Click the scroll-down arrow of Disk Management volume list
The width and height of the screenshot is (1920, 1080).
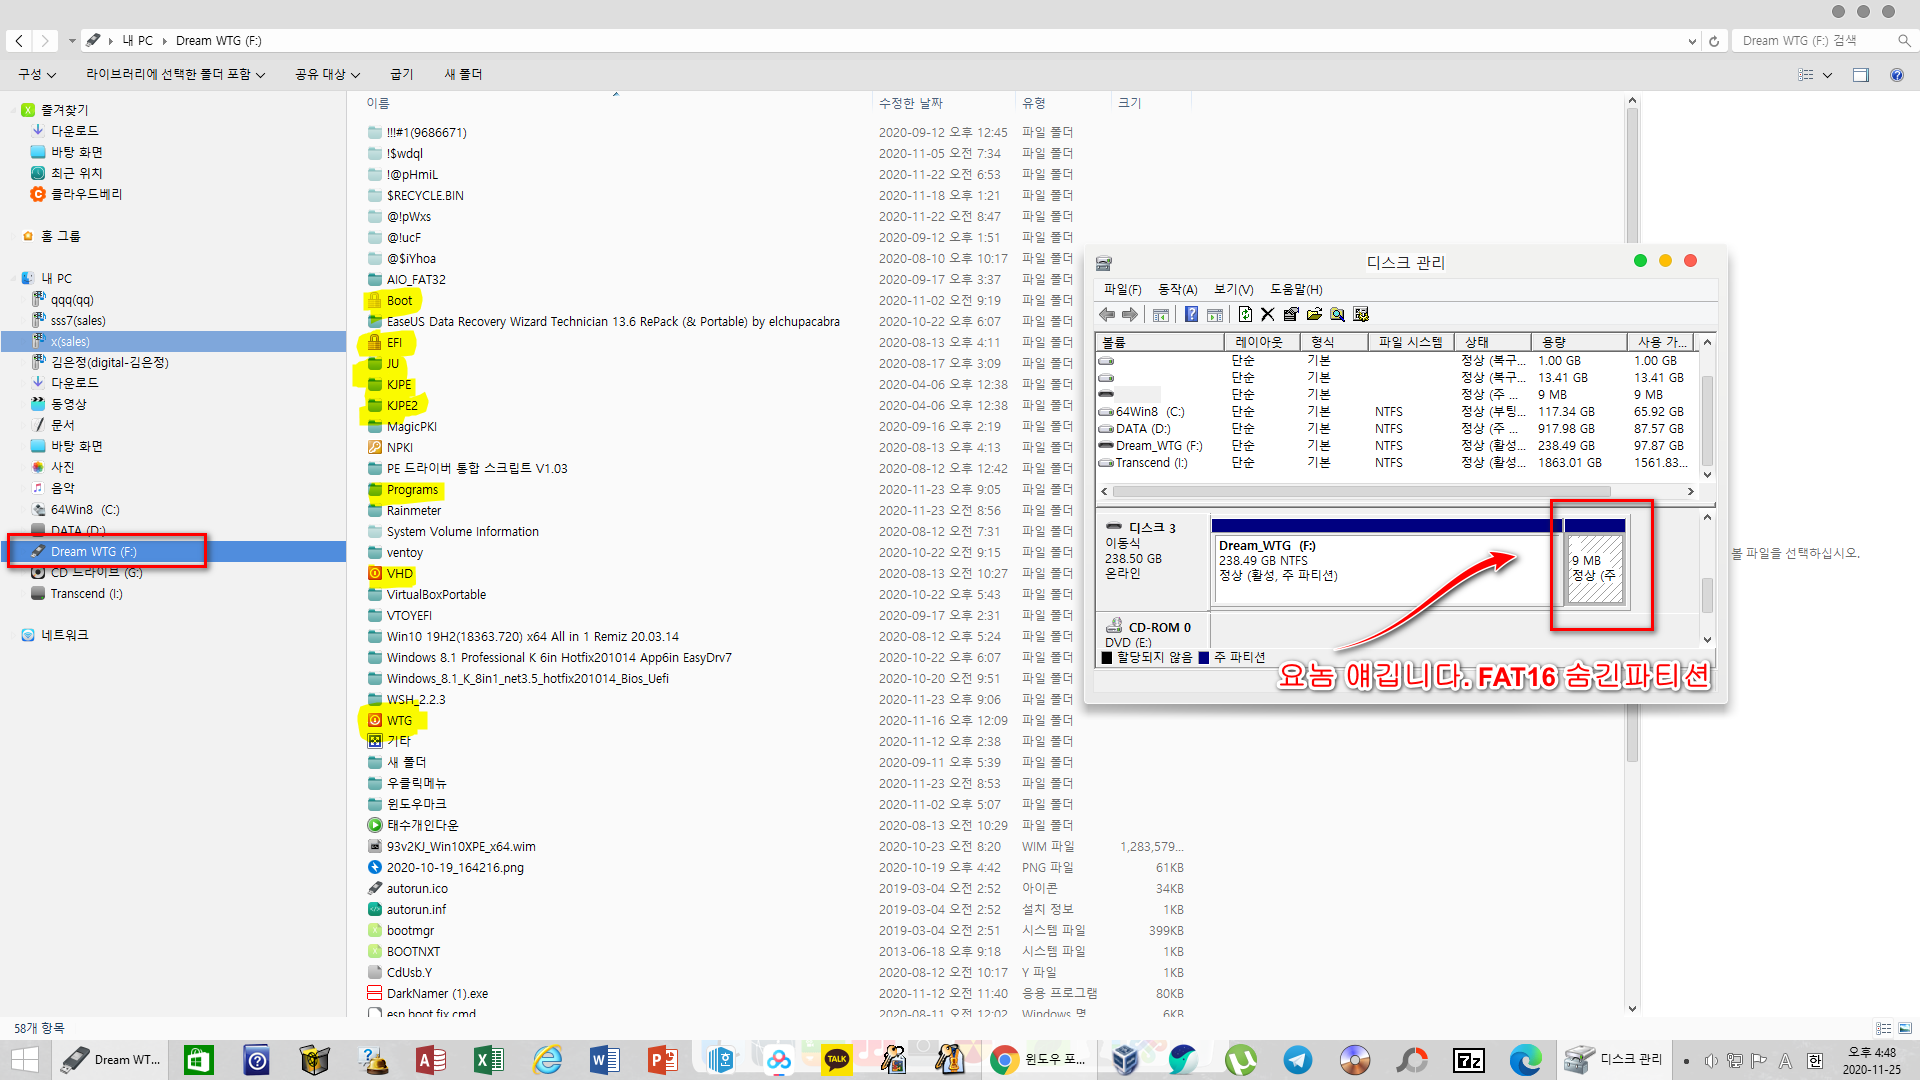click(1707, 475)
